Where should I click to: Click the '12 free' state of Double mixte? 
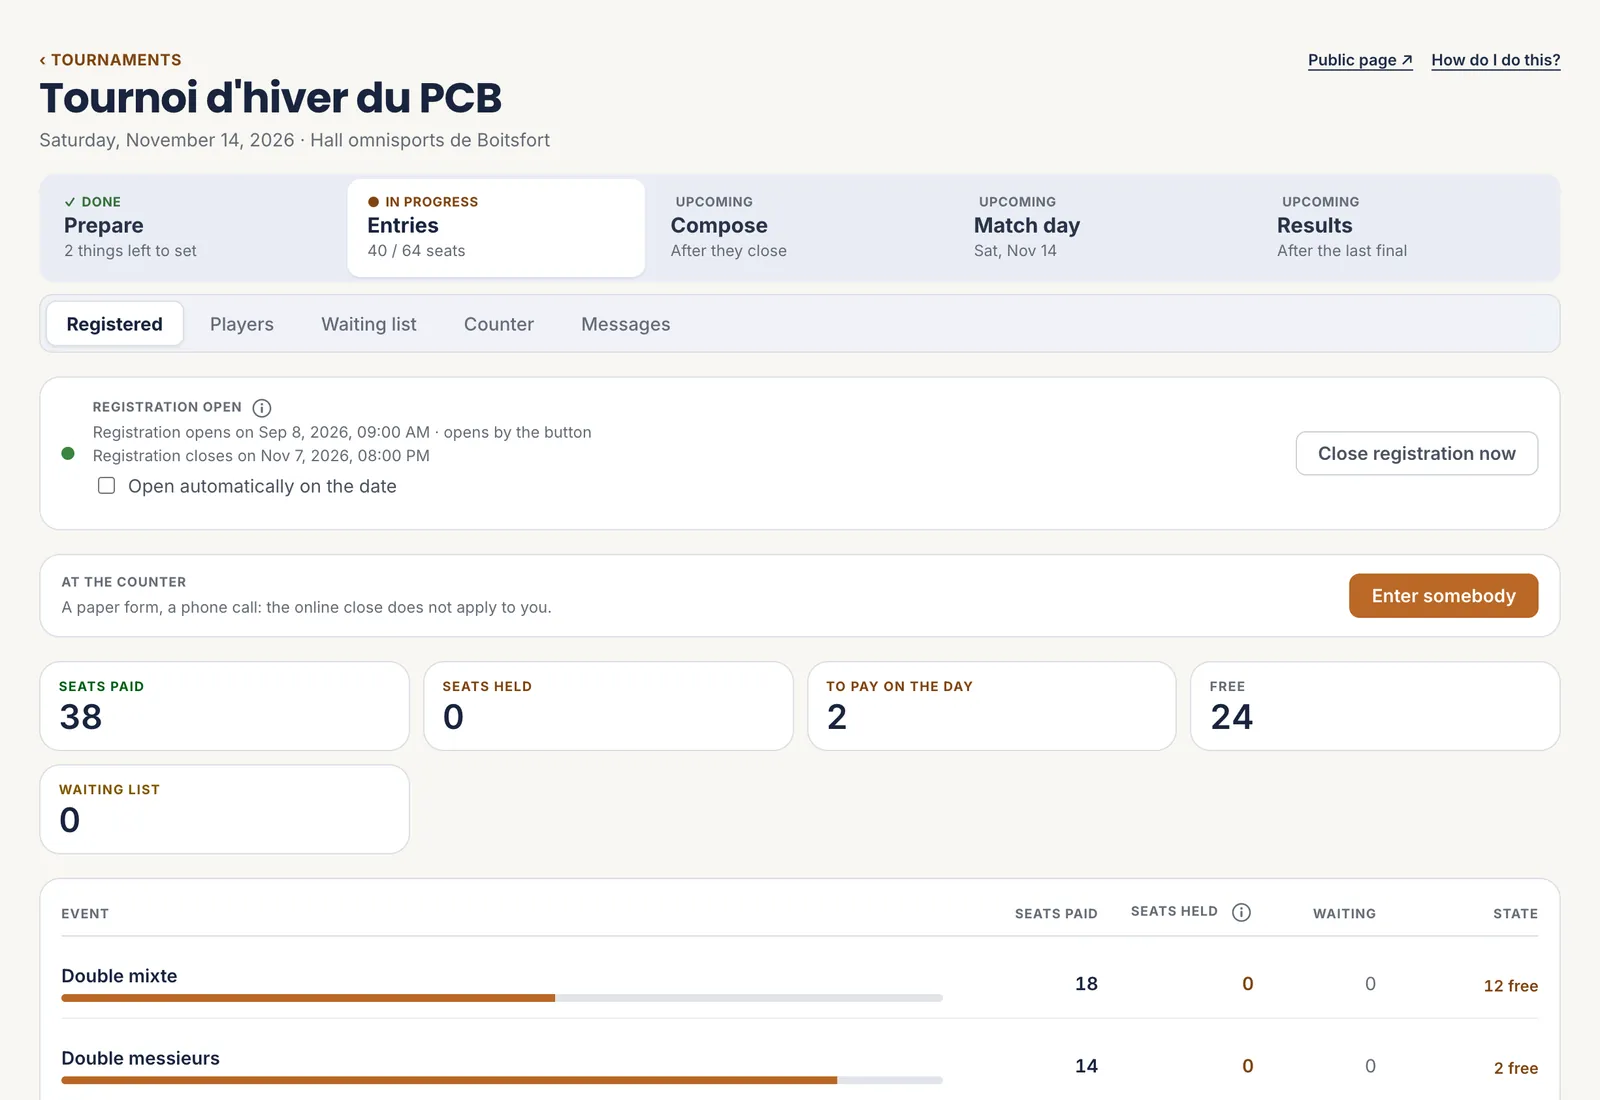pos(1510,986)
